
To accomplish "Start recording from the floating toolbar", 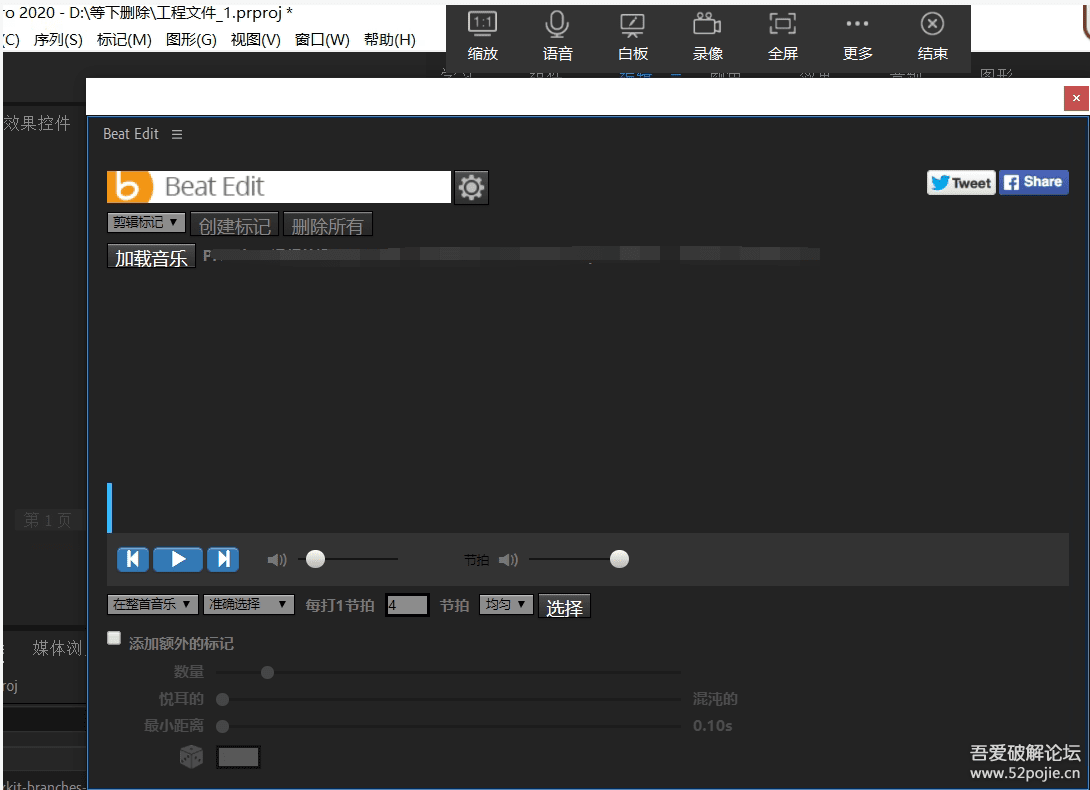I will click(707, 37).
